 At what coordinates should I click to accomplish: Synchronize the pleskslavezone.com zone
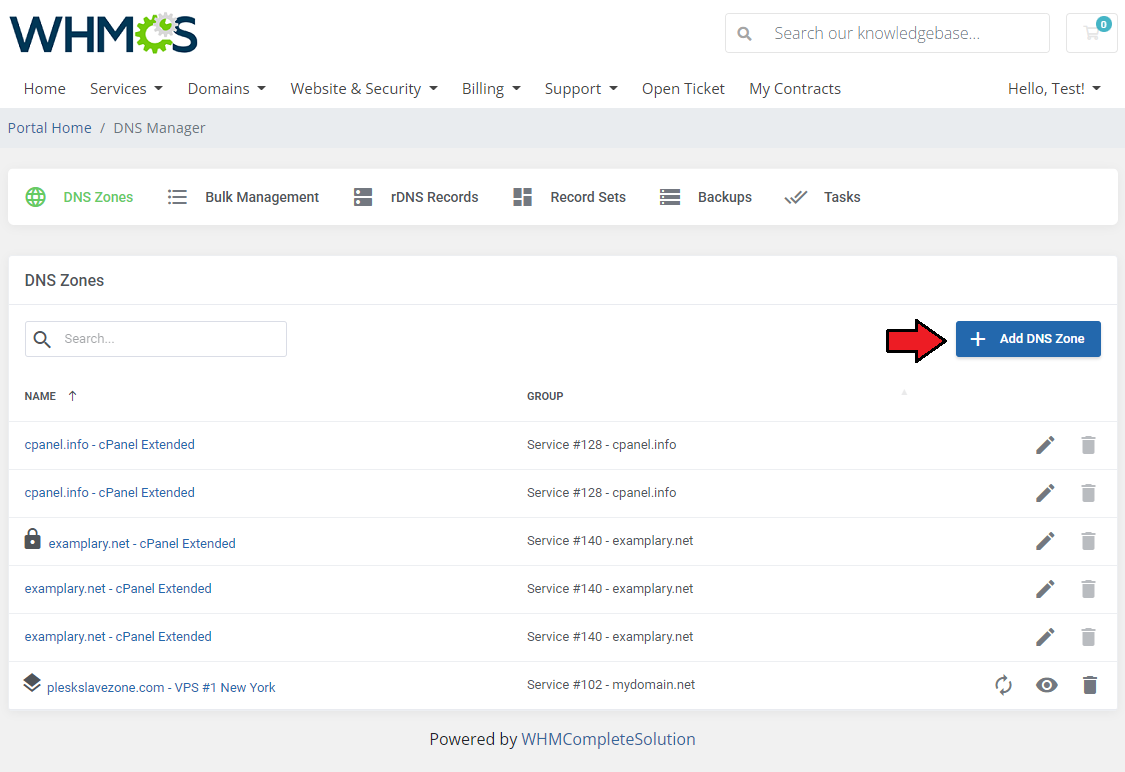pos(1004,685)
